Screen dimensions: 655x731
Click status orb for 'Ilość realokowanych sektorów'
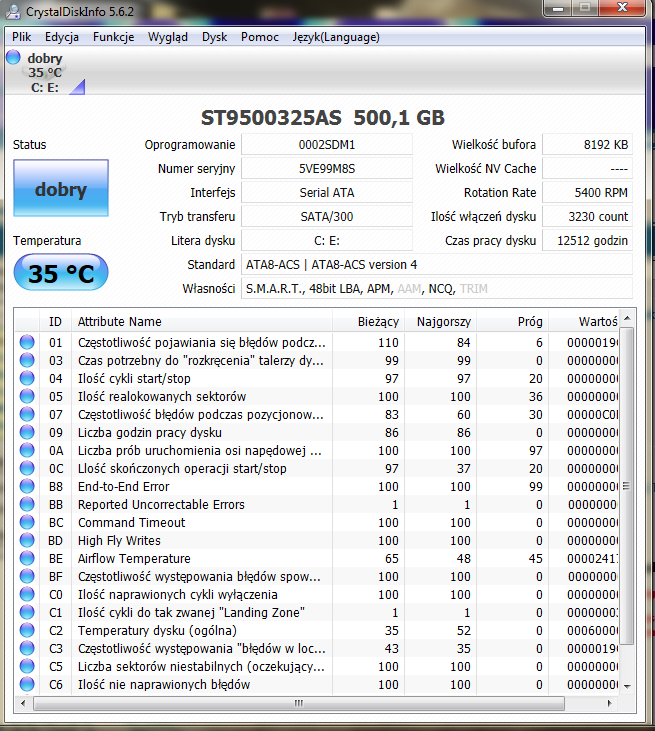[27, 396]
